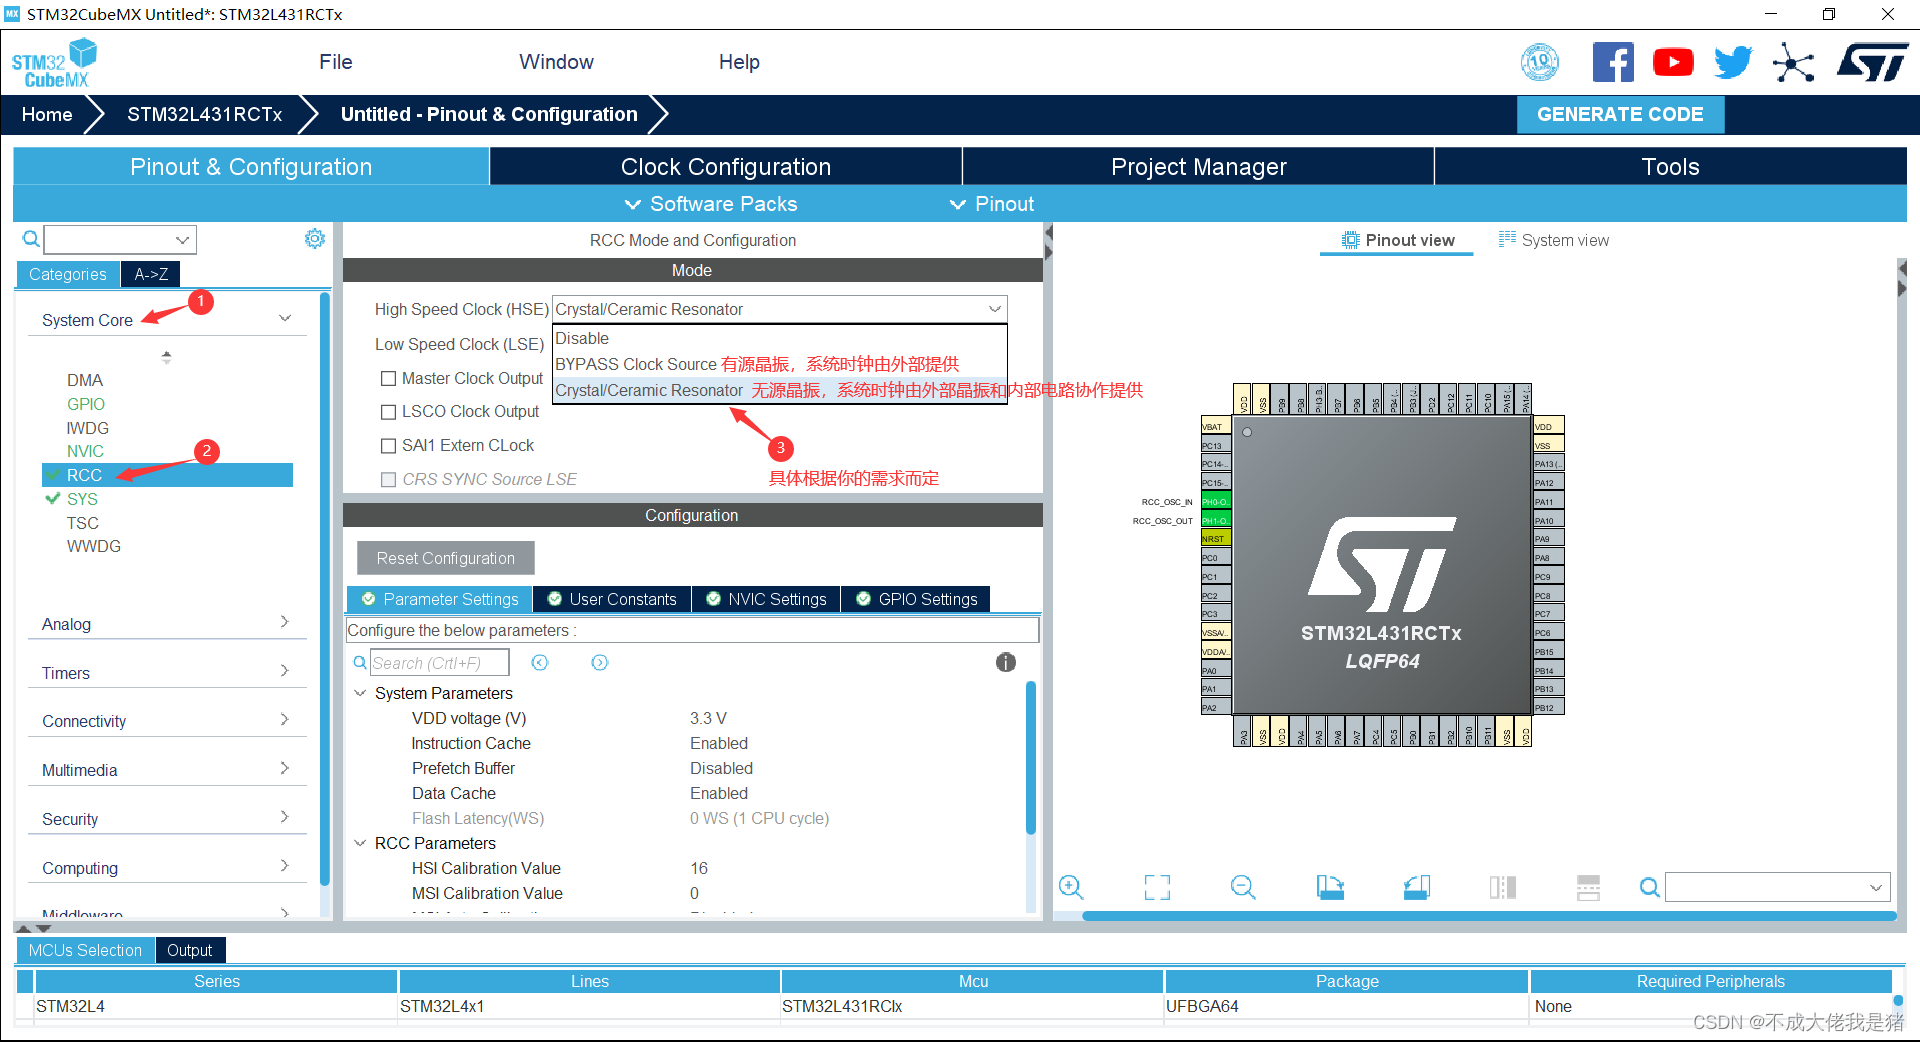This screenshot has height=1042, width=1920.
Task: Open User Constants tab
Action: pyautogui.click(x=612, y=599)
